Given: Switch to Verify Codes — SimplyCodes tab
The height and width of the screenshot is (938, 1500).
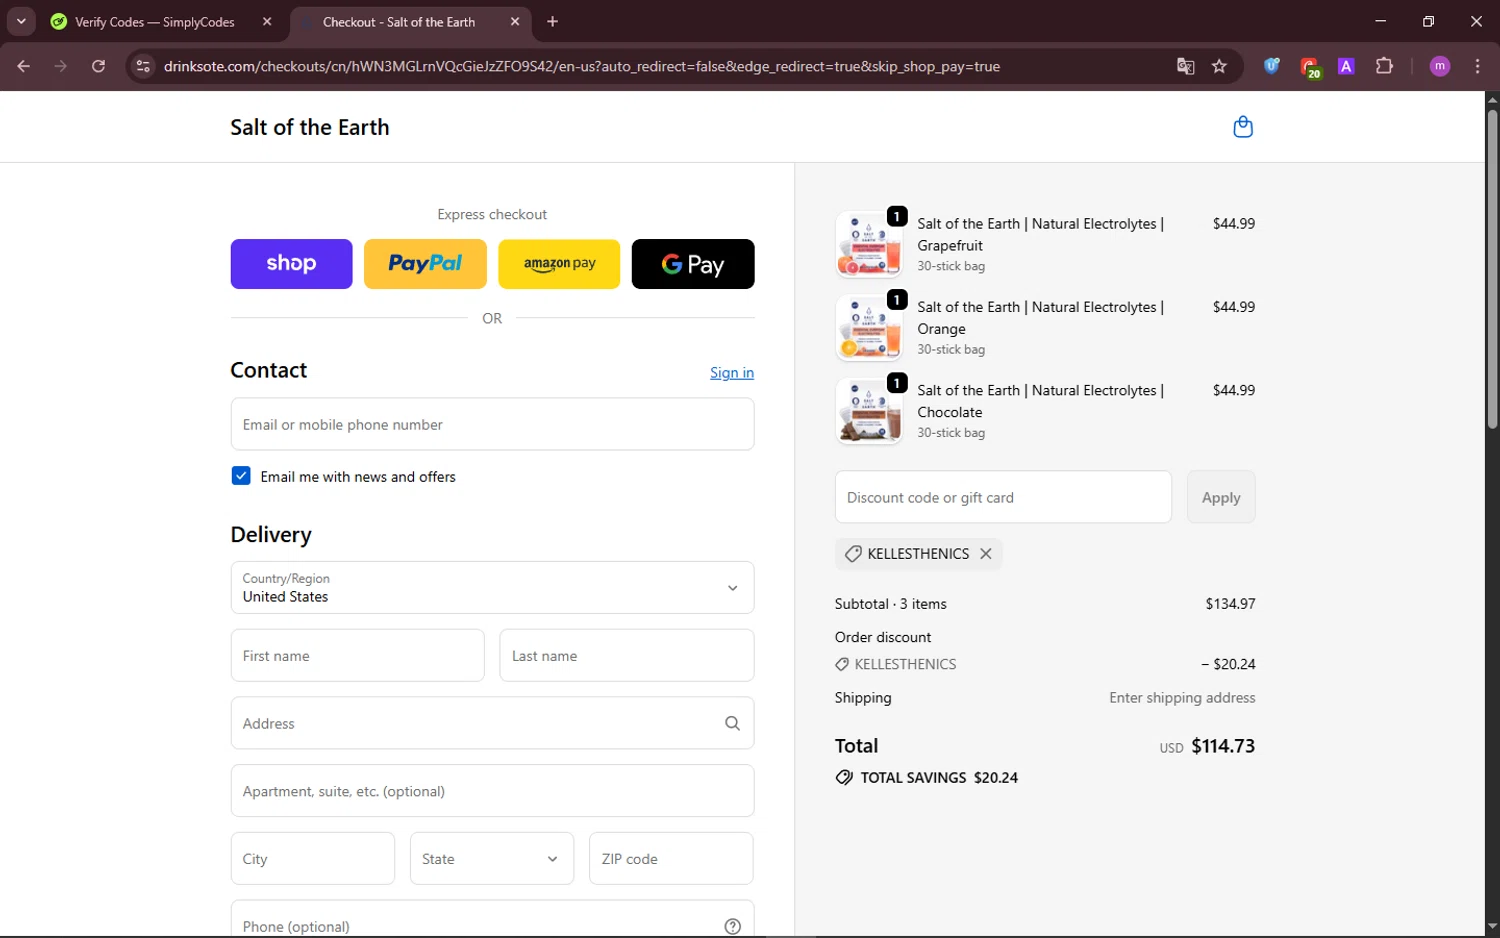Looking at the screenshot, I should click(x=155, y=22).
